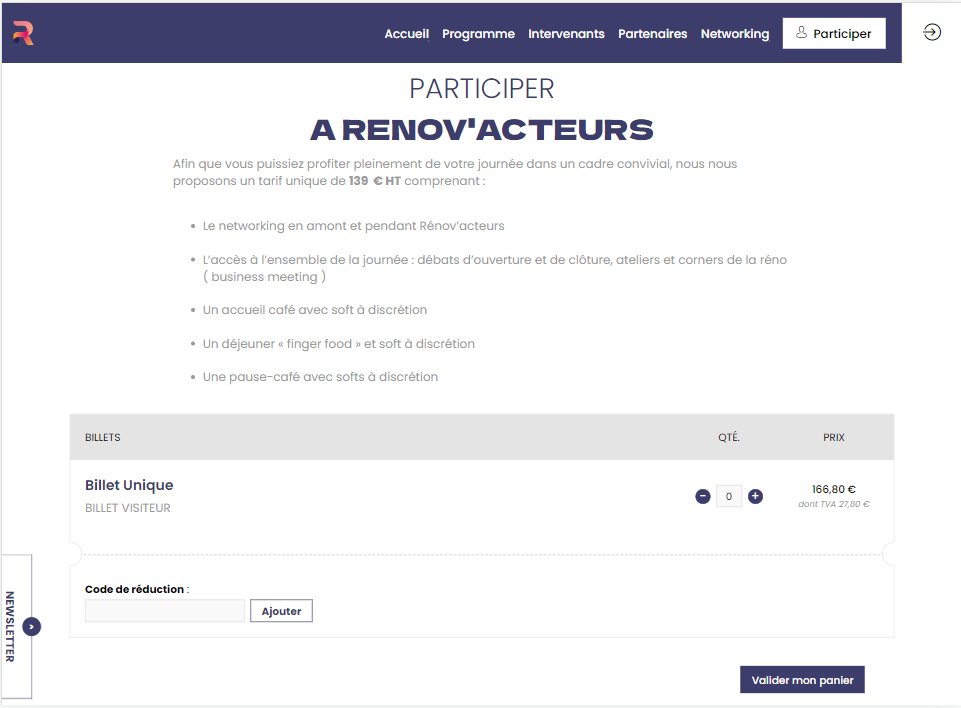Open the Accueil menu item
Viewport: 961px width, 708px height.
(x=406, y=34)
